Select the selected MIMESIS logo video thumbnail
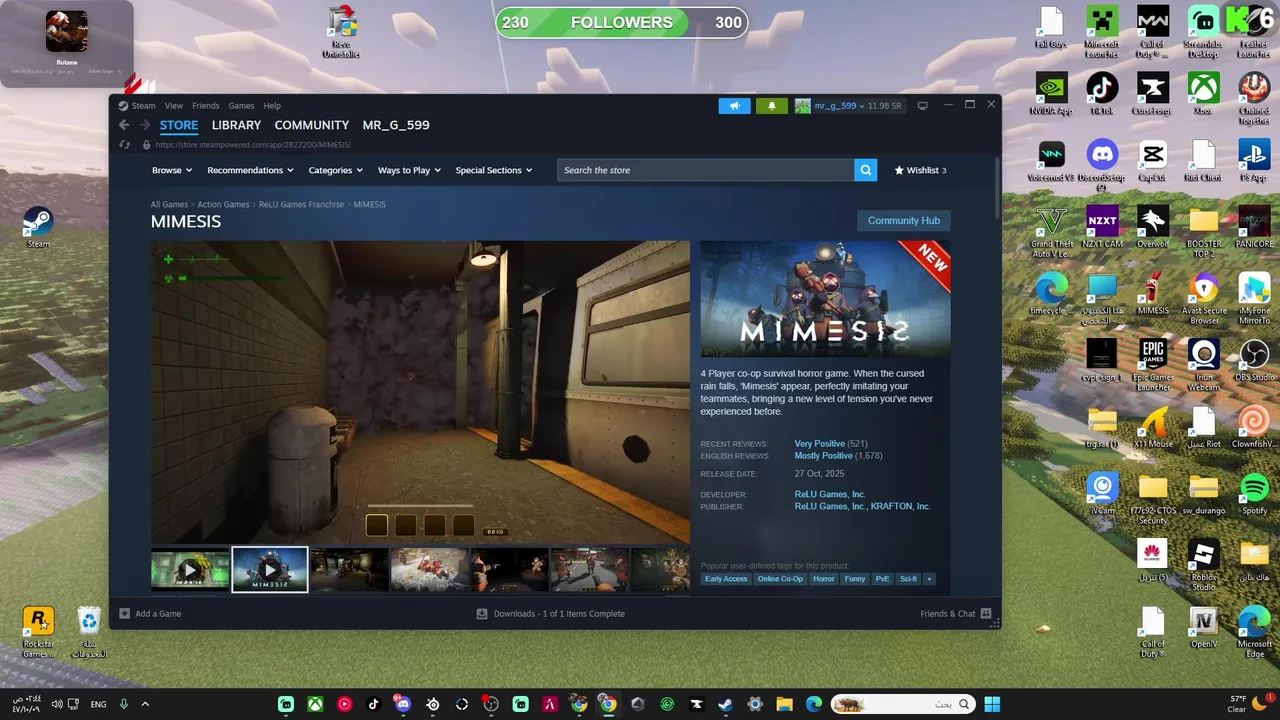The image size is (1280, 720). 270,570
